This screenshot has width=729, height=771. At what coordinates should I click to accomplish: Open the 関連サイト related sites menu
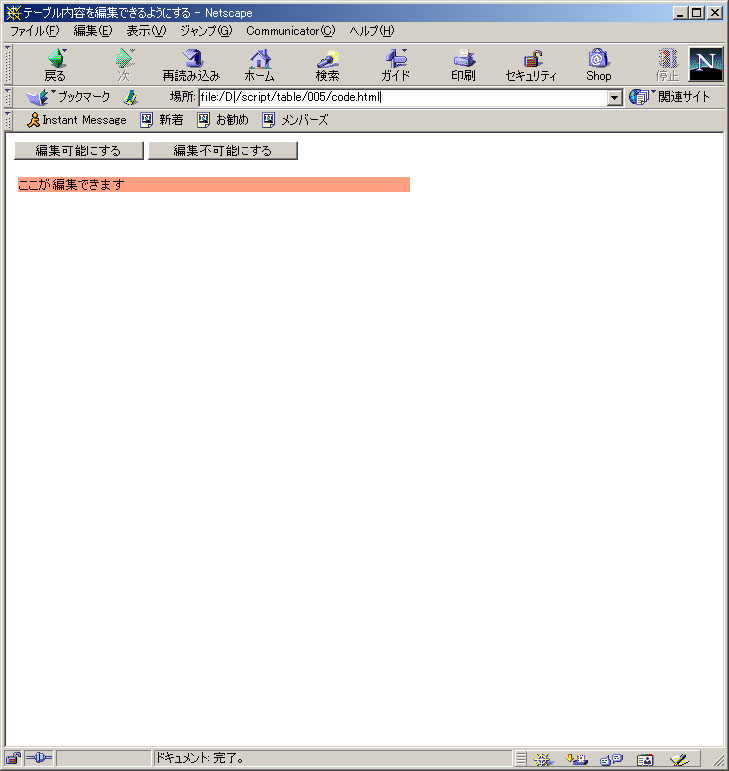click(x=670, y=97)
